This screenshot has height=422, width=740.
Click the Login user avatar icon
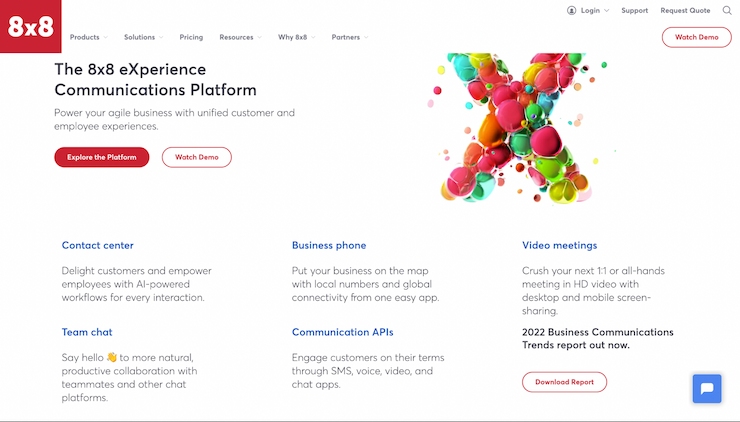(572, 10)
